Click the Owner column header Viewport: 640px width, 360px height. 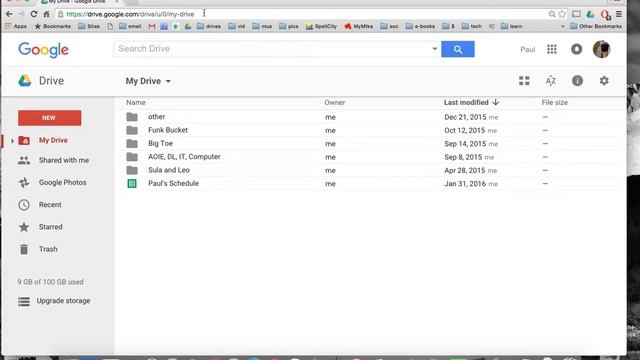(x=335, y=102)
